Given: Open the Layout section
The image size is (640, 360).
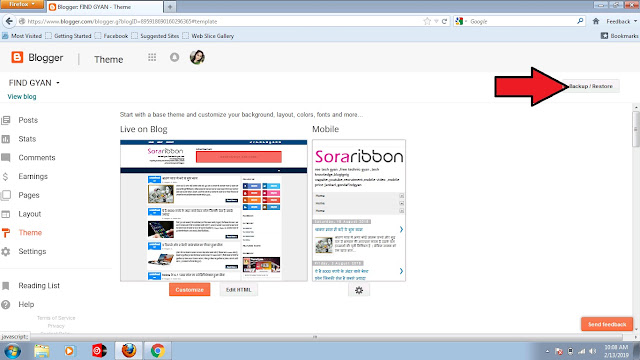Looking at the screenshot, I should point(30,214).
